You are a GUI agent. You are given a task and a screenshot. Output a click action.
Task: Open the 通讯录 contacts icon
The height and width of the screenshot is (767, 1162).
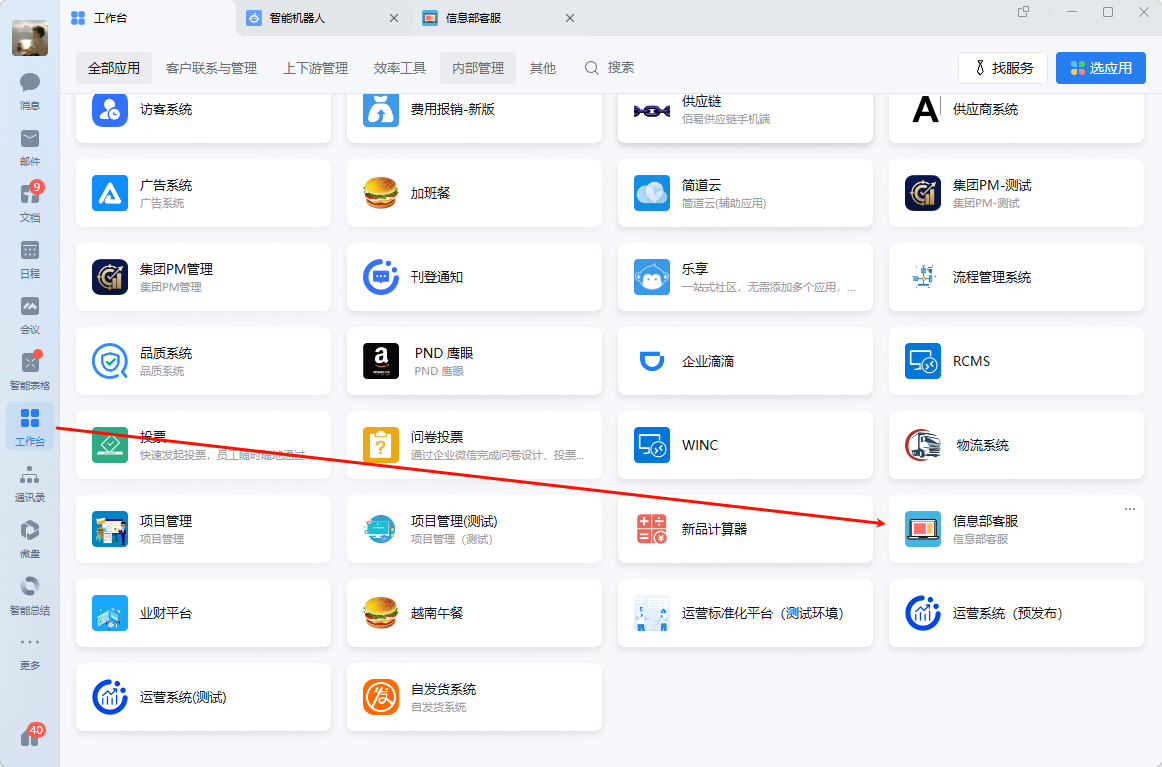click(x=30, y=480)
